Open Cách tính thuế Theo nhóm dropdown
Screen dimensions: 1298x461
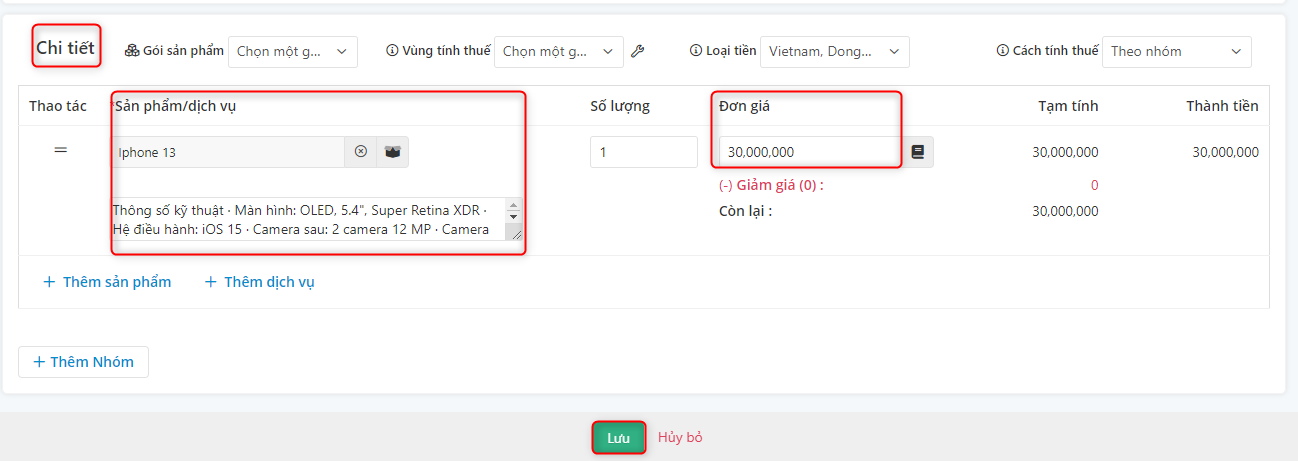(1177, 51)
